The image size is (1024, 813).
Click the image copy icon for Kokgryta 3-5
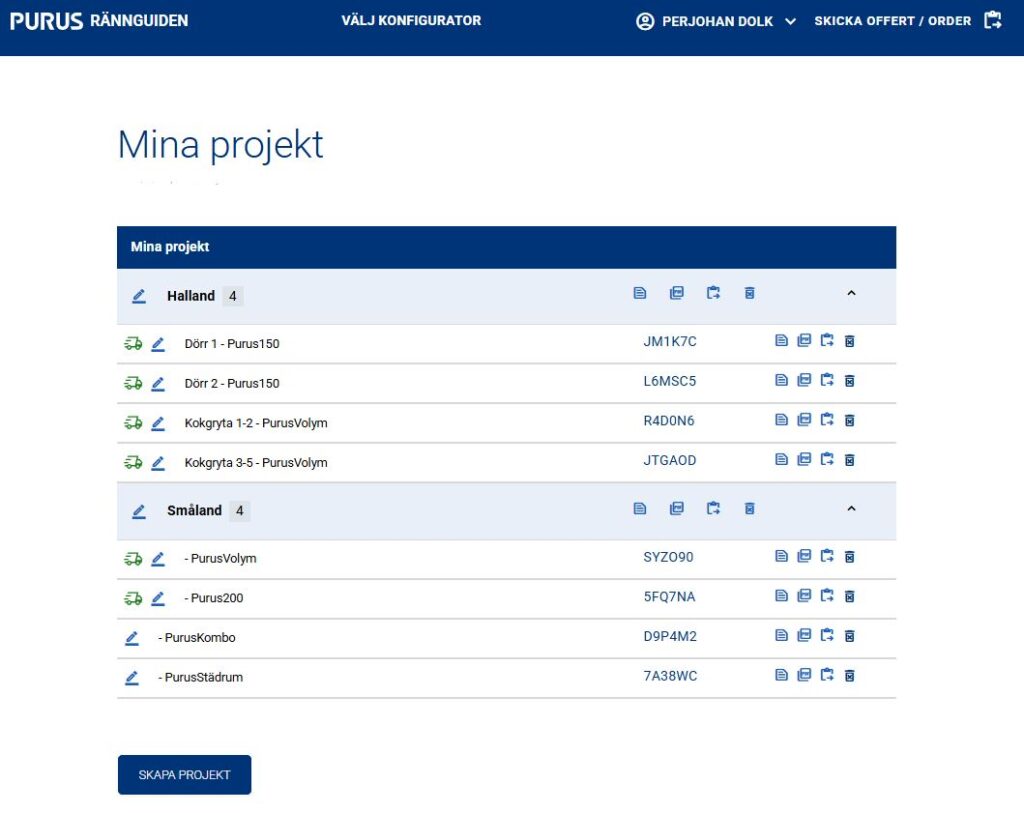click(x=804, y=460)
